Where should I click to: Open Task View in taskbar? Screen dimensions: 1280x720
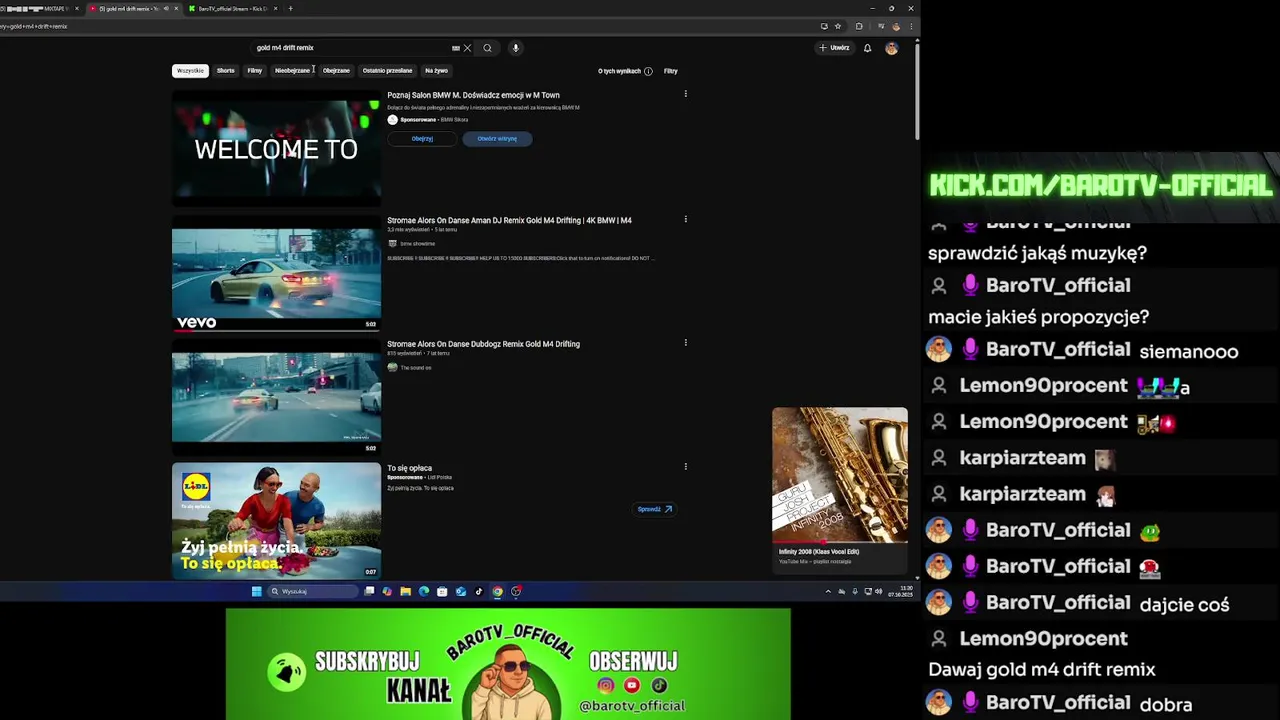coord(369,591)
